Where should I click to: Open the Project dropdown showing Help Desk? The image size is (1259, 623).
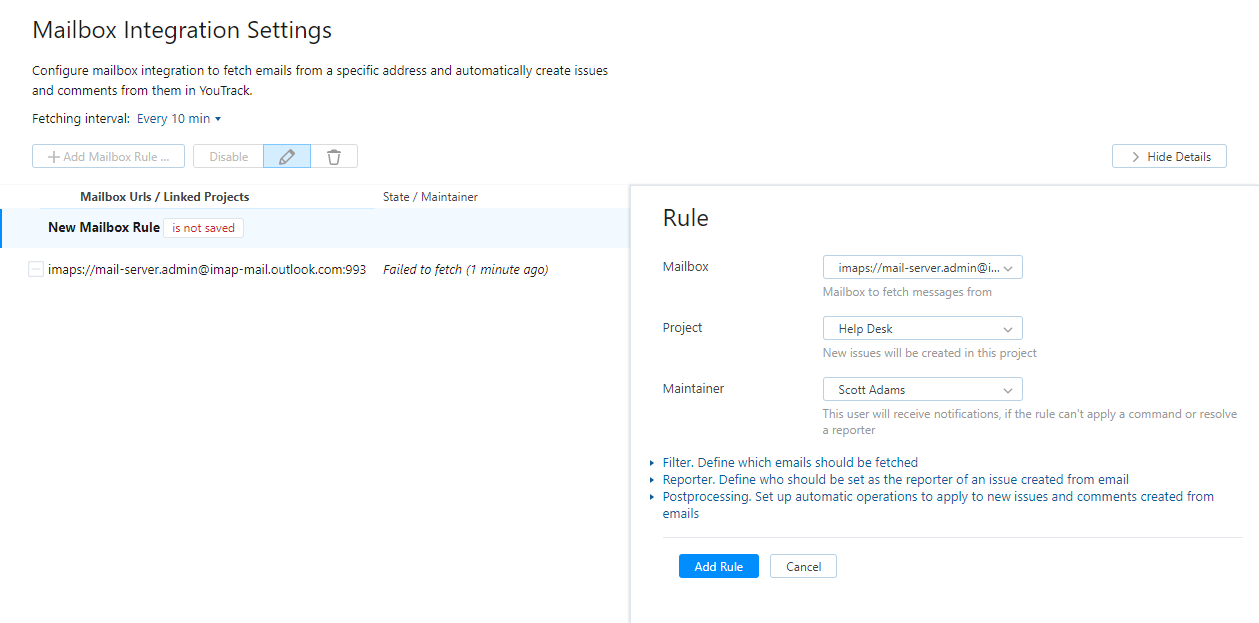click(x=921, y=328)
